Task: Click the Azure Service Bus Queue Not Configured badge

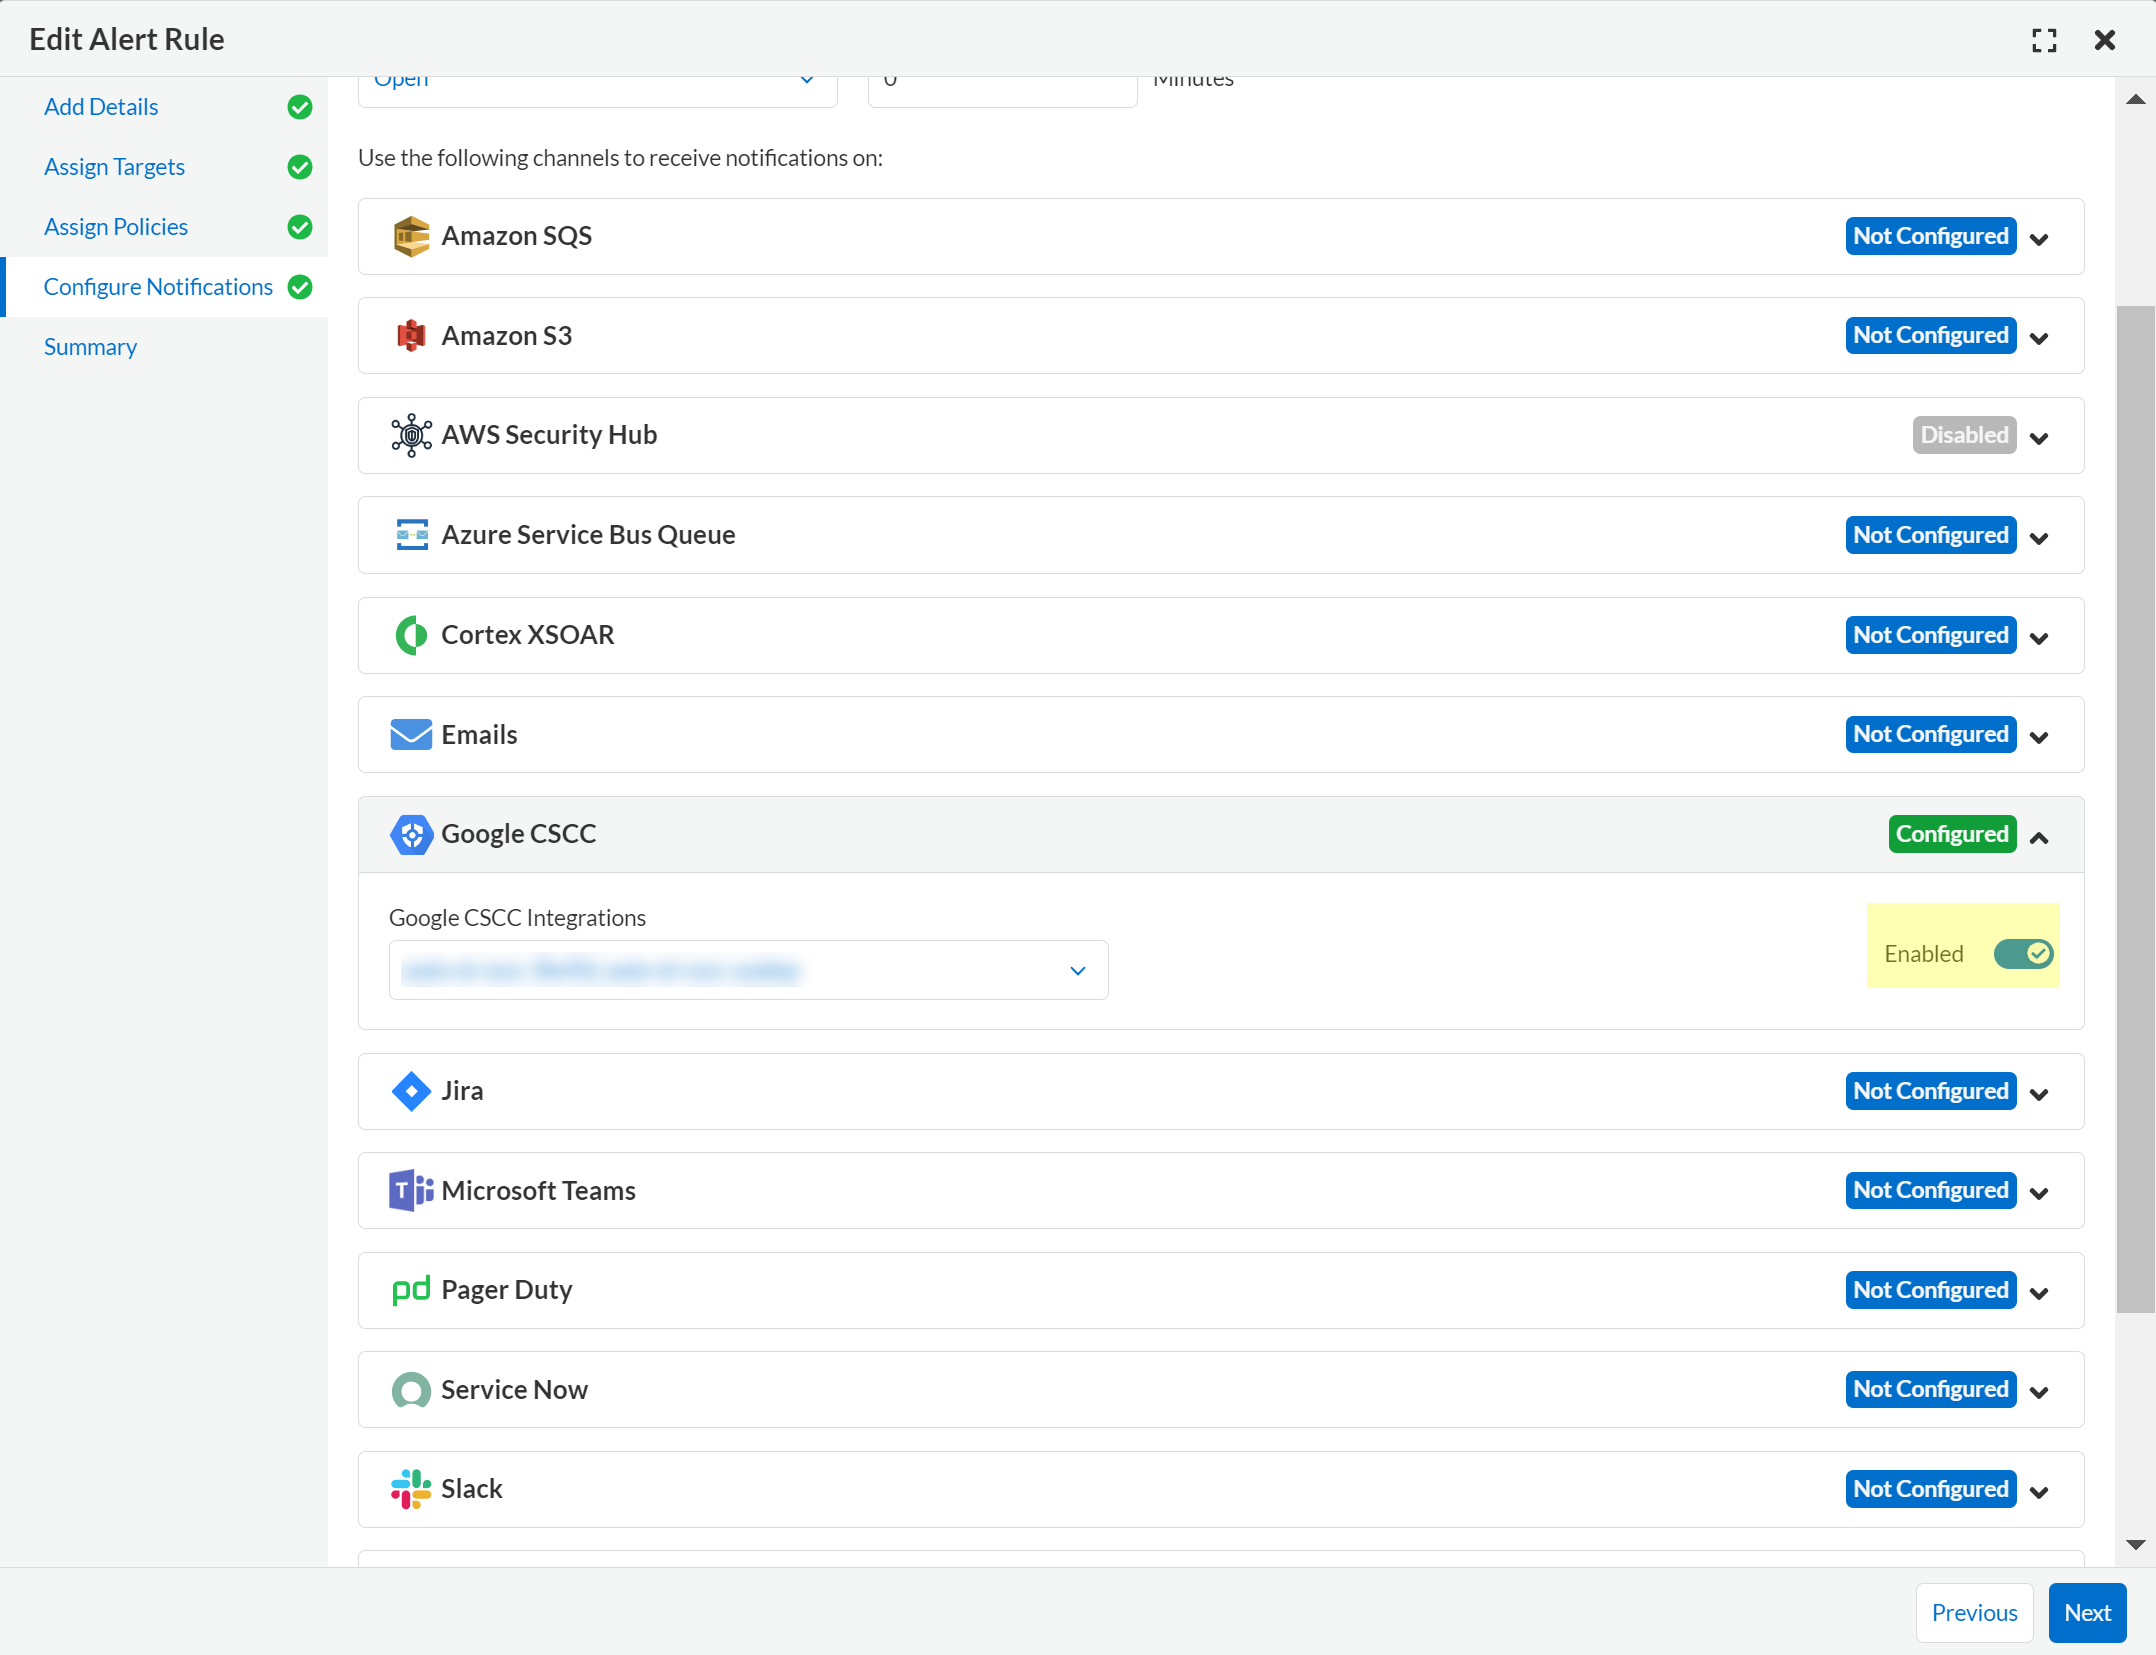Action: 1931,535
